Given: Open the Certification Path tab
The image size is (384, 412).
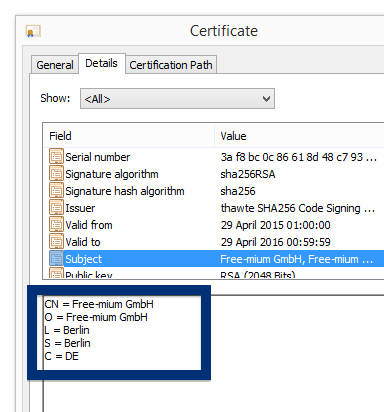Looking at the screenshot, I should pyautogui.click(x=171, y=65).
